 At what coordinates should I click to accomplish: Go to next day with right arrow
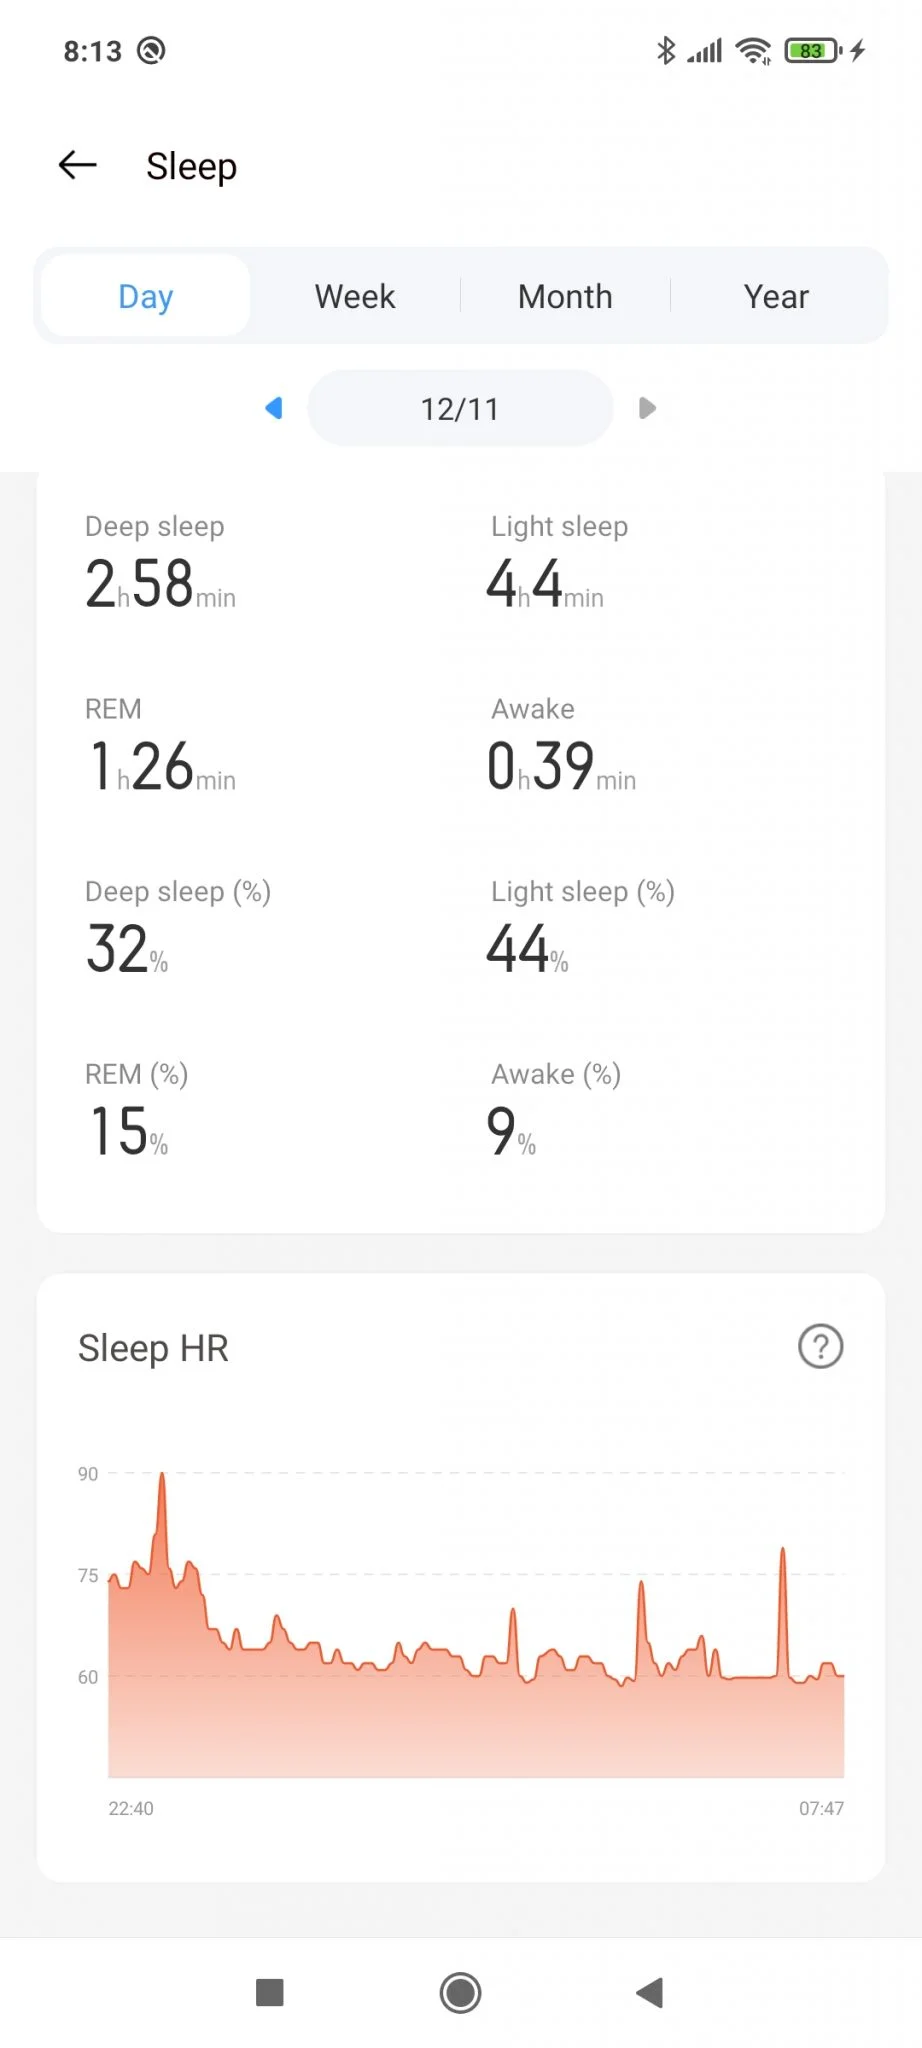tap(647, 408)
